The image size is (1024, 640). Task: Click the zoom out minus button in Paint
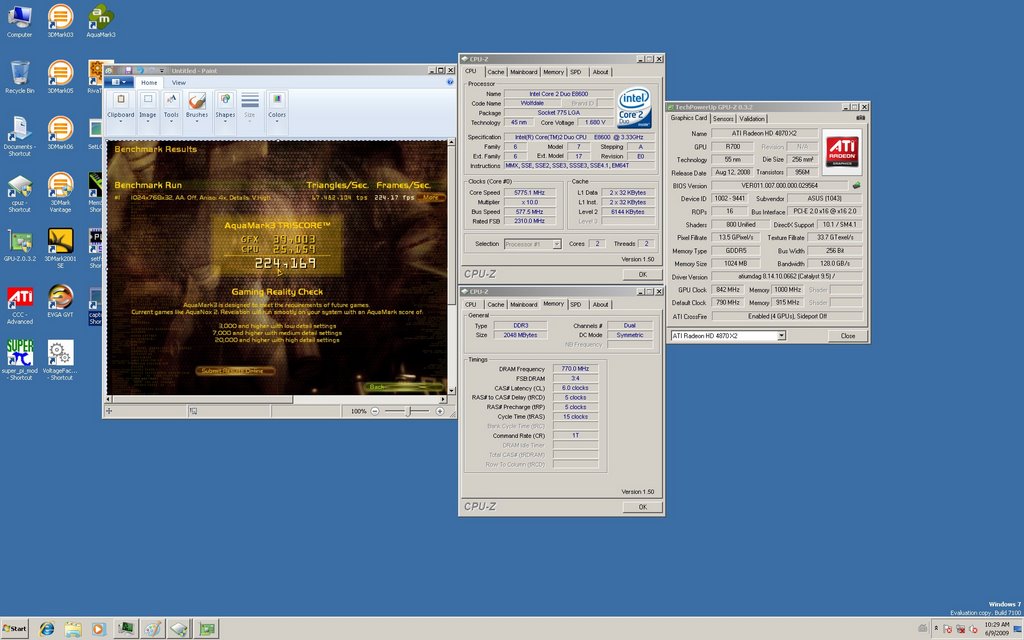point(375,411)
